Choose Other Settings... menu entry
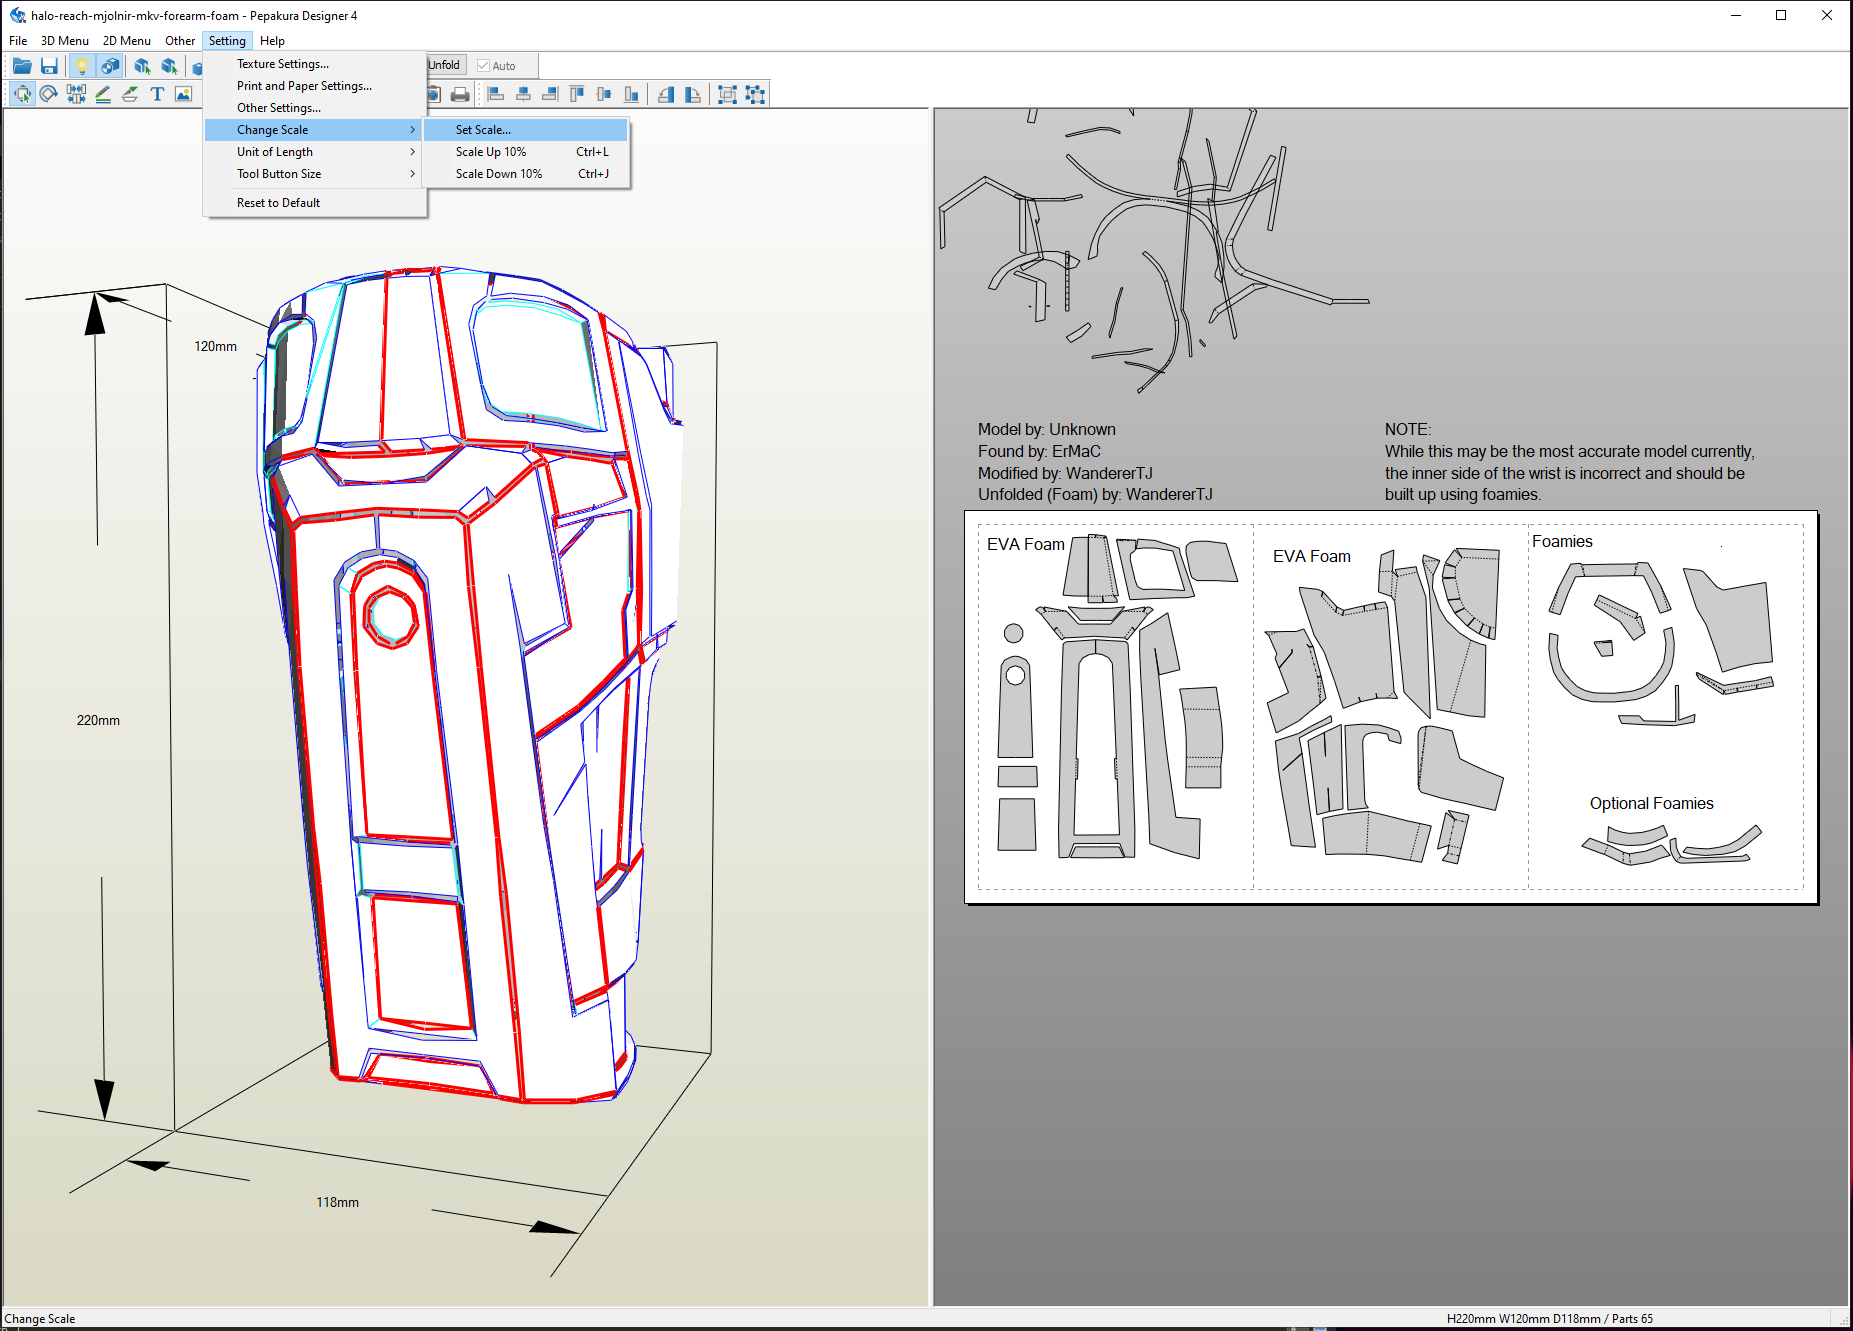The image size is (1853, 1331). [x=315, y=108]
